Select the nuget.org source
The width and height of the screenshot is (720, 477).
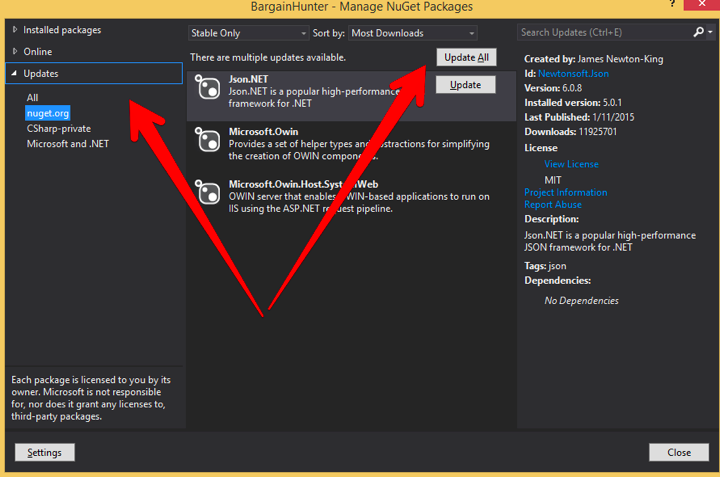(x=48, y=113)
